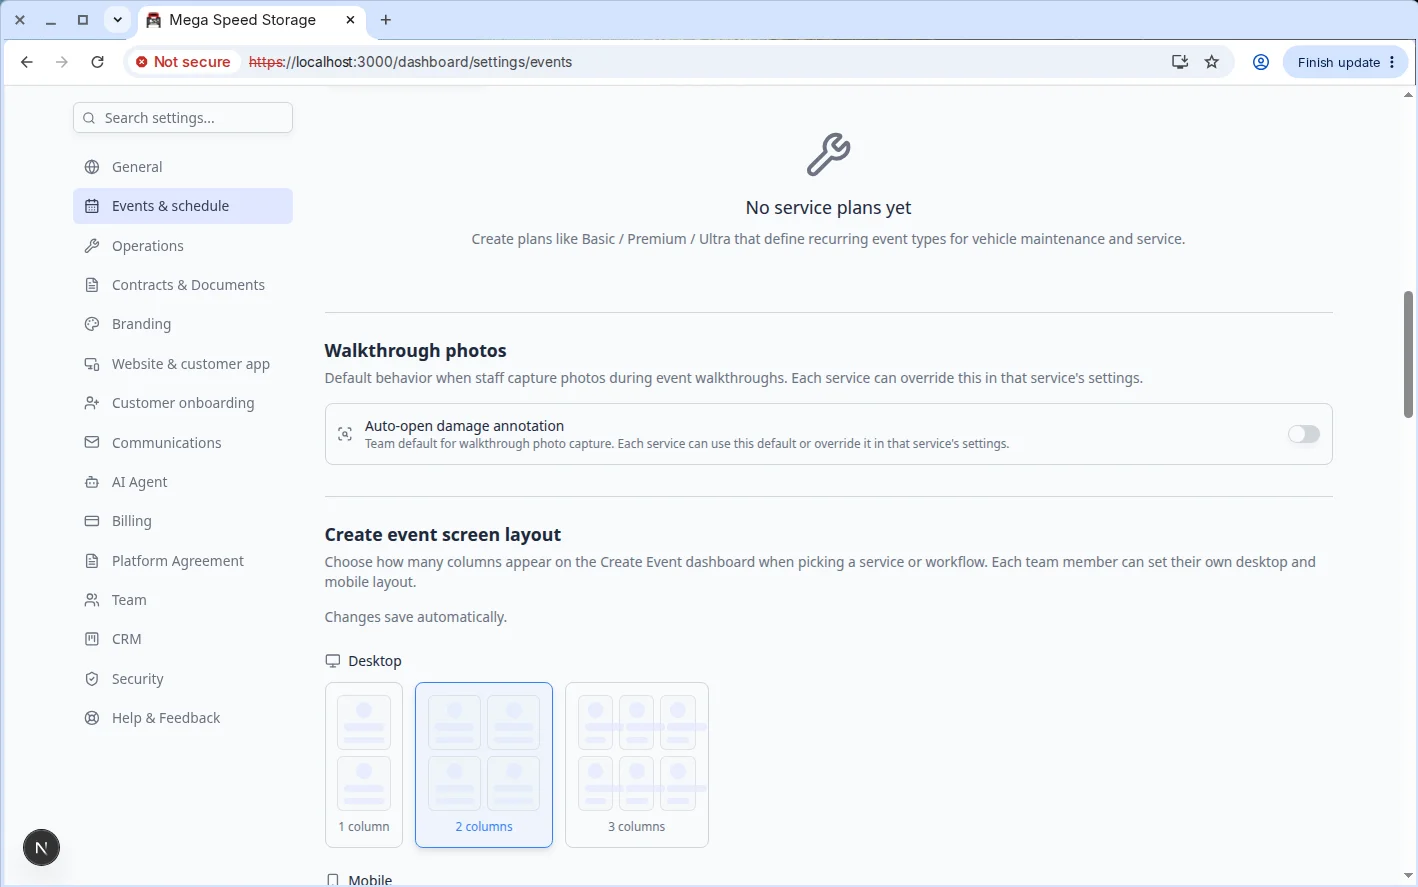1418x887 pixels.
Task: Click the large wrench empty-state icon
Action: pyautogui.click(x=828, y=154)
